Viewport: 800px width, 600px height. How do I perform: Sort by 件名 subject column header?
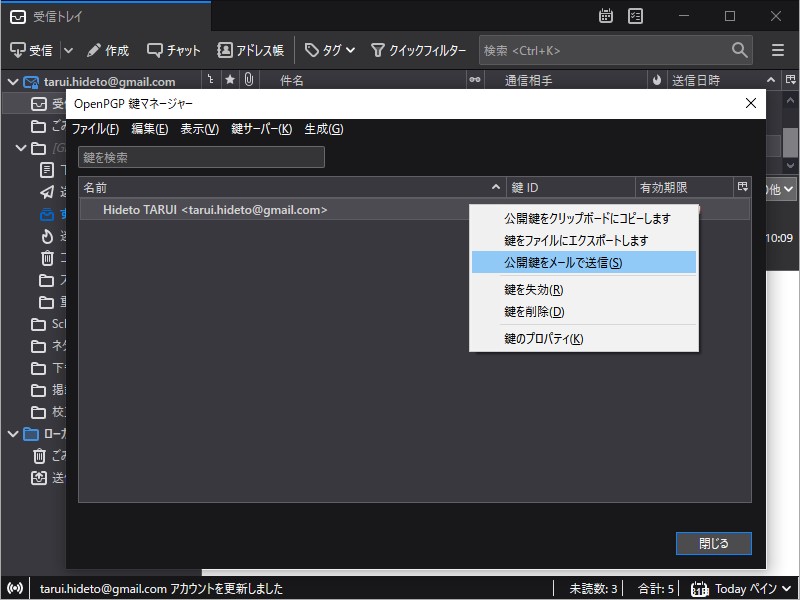363,80
